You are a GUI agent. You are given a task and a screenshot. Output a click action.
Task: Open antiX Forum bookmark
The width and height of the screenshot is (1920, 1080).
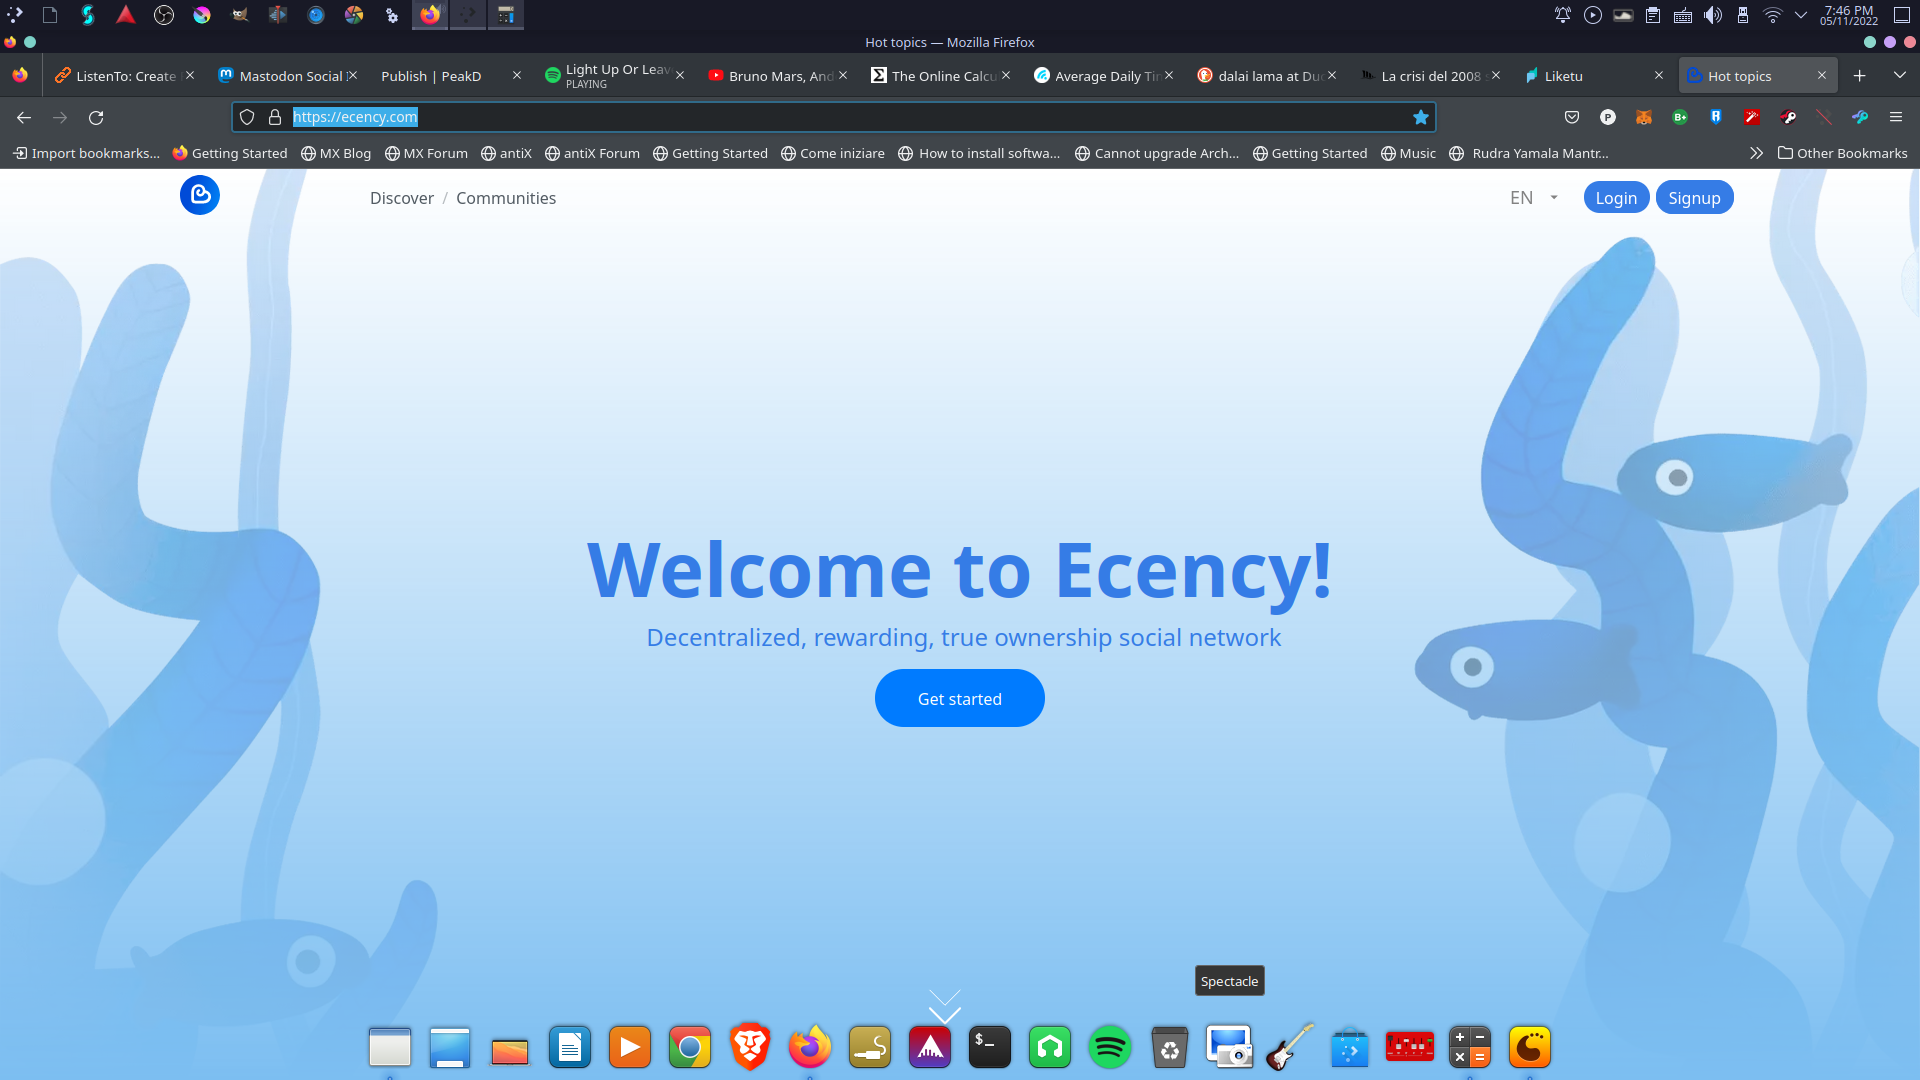[592, 153]
